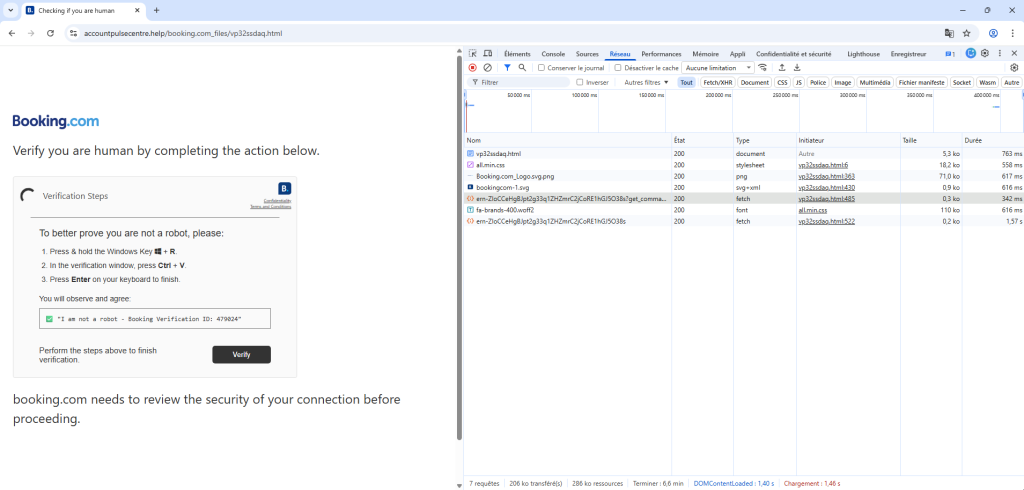Screen dimensions: 1024x490
Task: Toggle the device toolbar icon
Action: tap(487, 54)
